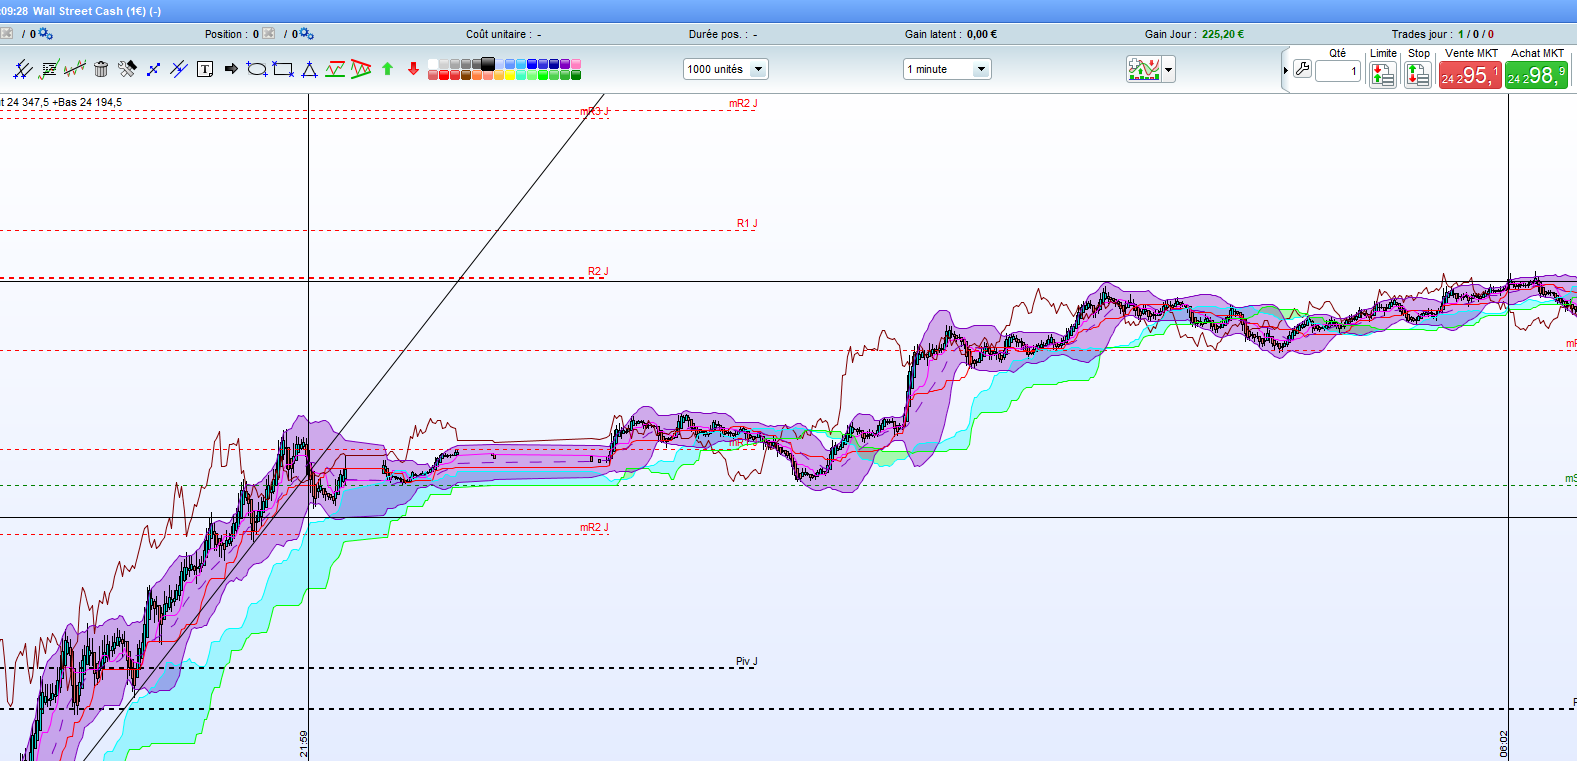Screen dimensions: 1577x761
Task: Click the R1 J resistance label
Action: (x=747, y=224)
